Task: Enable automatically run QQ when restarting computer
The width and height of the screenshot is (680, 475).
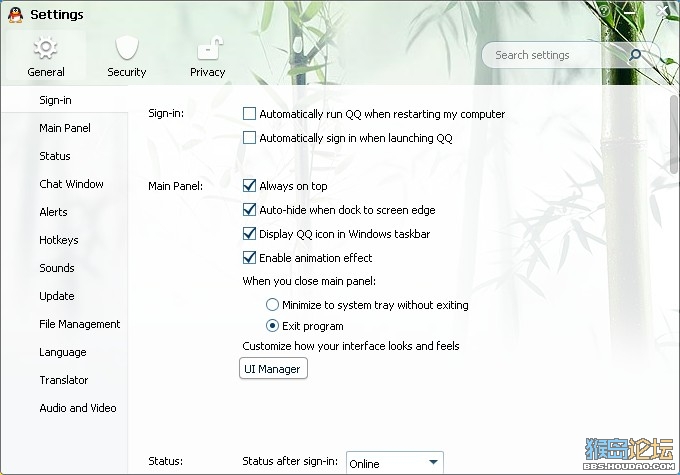Action: 249,114
